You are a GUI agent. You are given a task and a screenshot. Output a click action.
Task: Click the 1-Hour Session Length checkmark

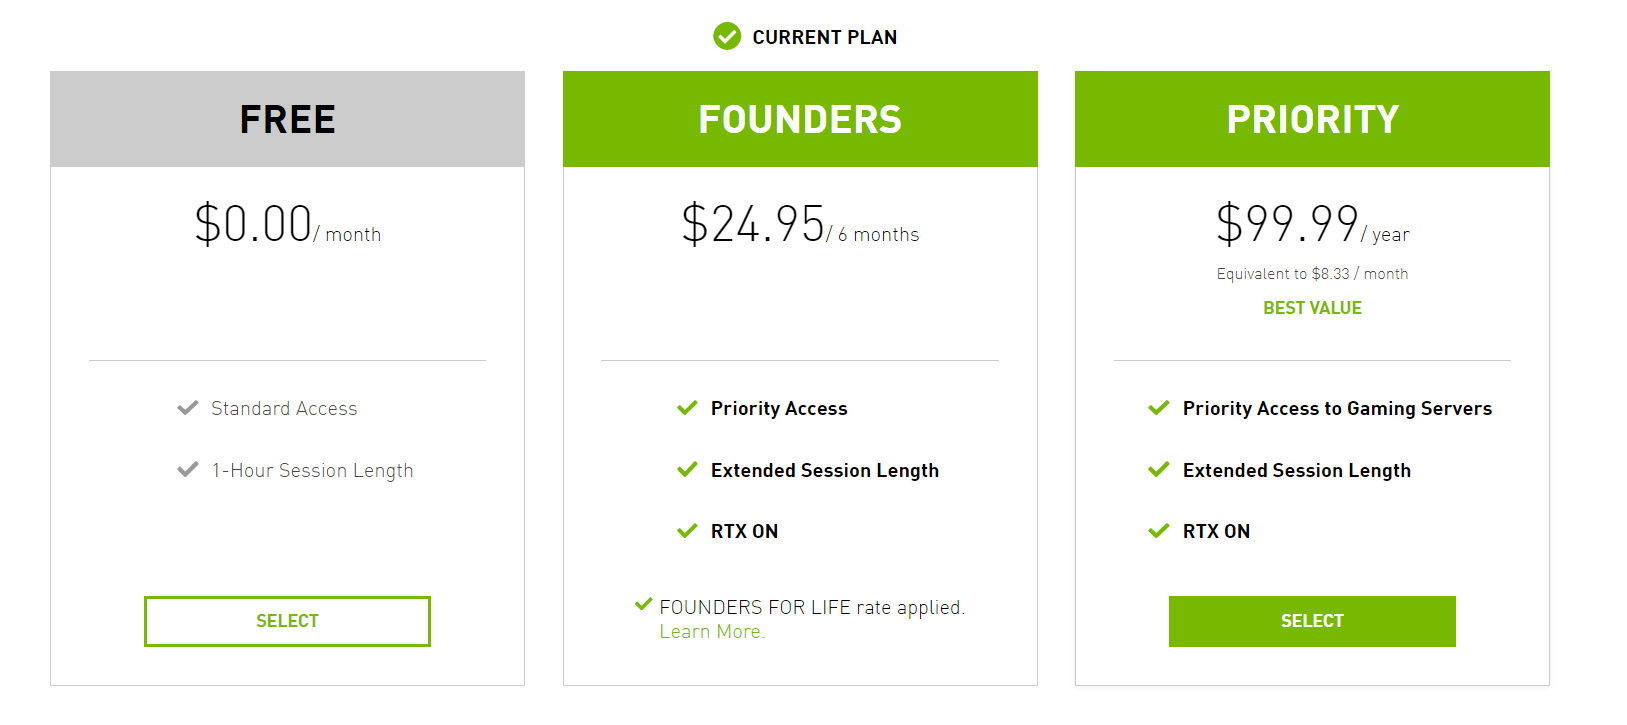[187, 470]
